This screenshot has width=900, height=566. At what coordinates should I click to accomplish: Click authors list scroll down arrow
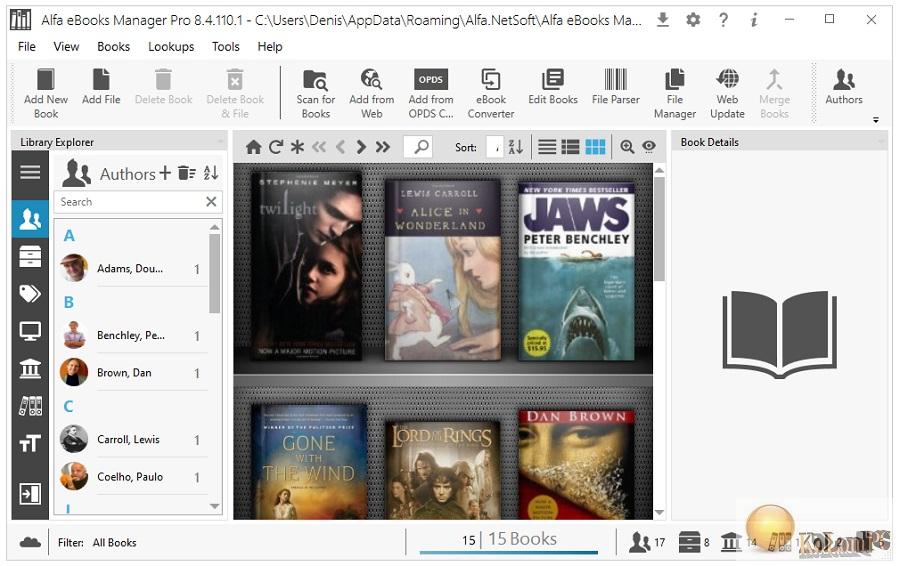point(215,506)
